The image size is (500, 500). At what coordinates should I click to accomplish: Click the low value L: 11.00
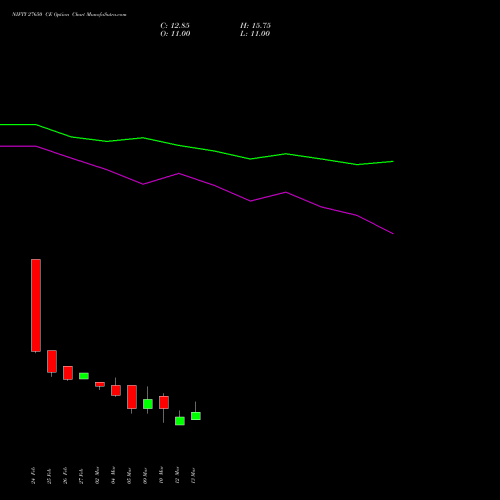click(255, 34)
